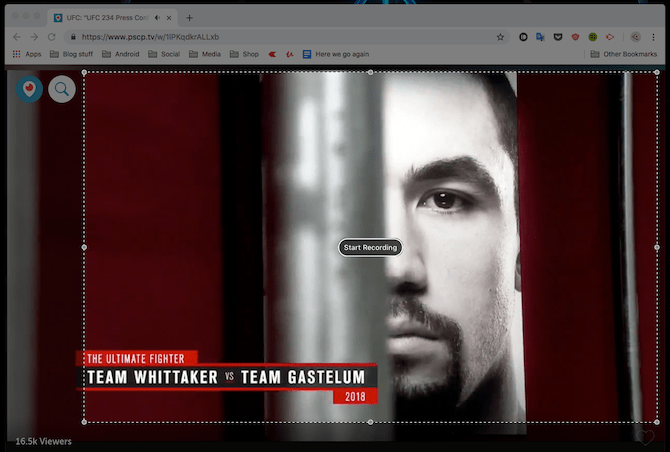Viewport: 670px width, 452px height.
Task: Open the Periscope search magnifier
Action: tap(62, 89)
